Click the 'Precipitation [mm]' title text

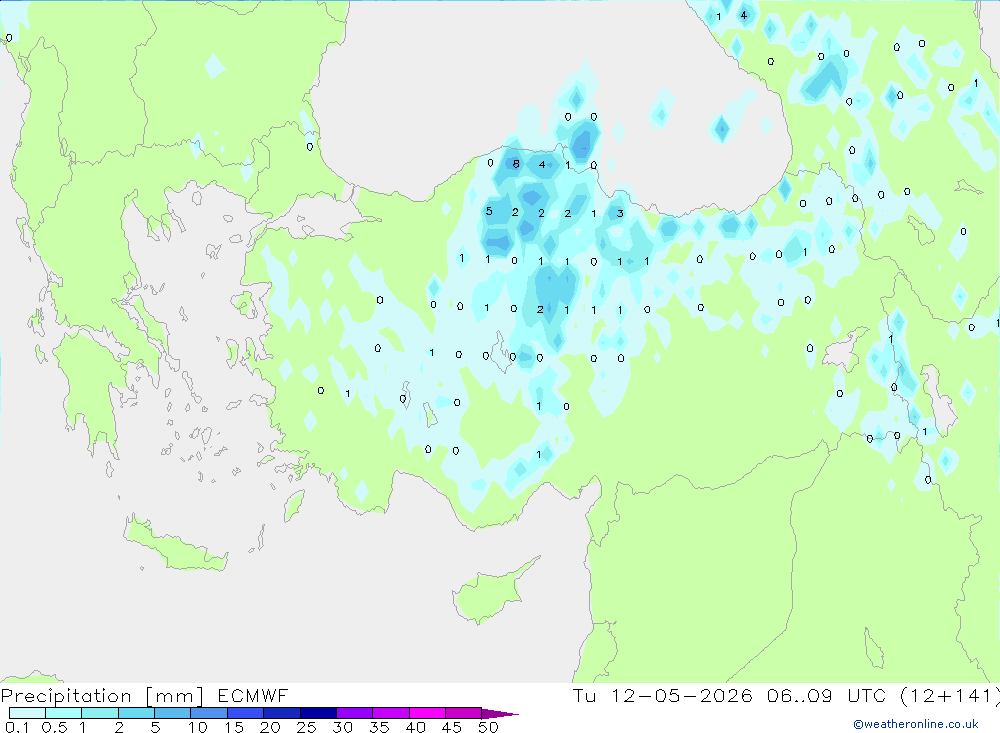coord(102,696)
